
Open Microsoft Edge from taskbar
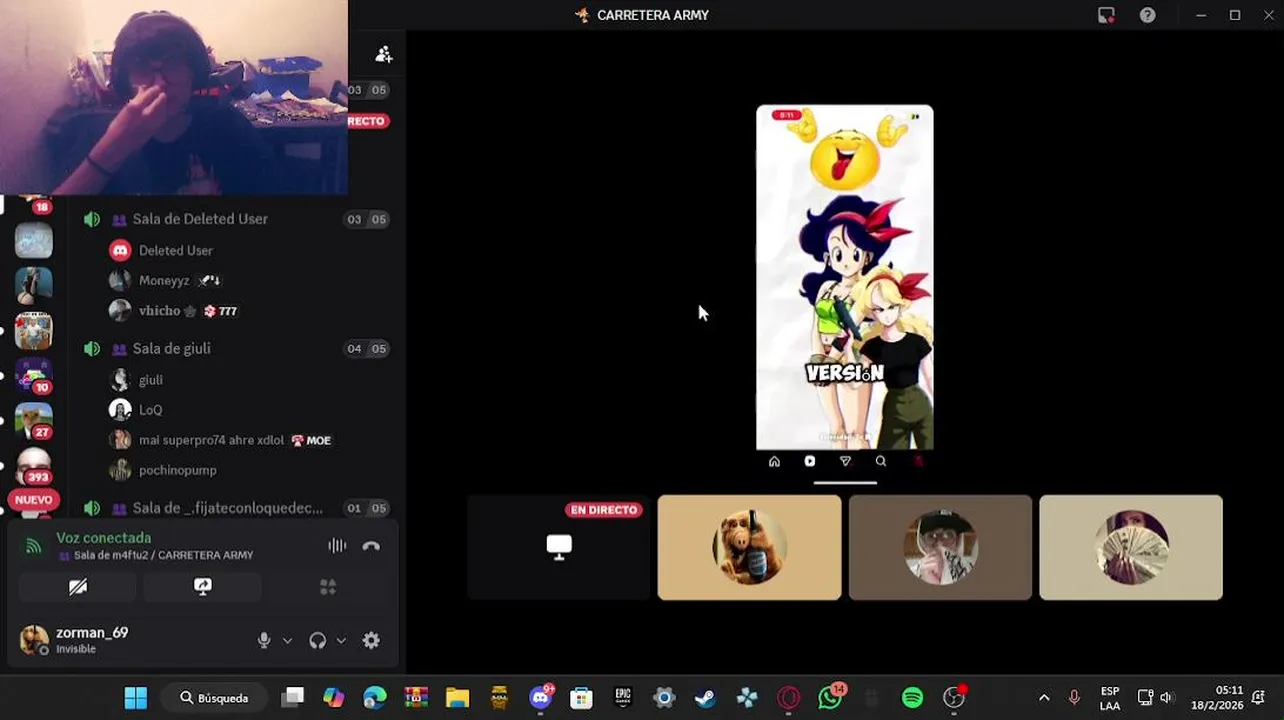(x=375, y=698)
